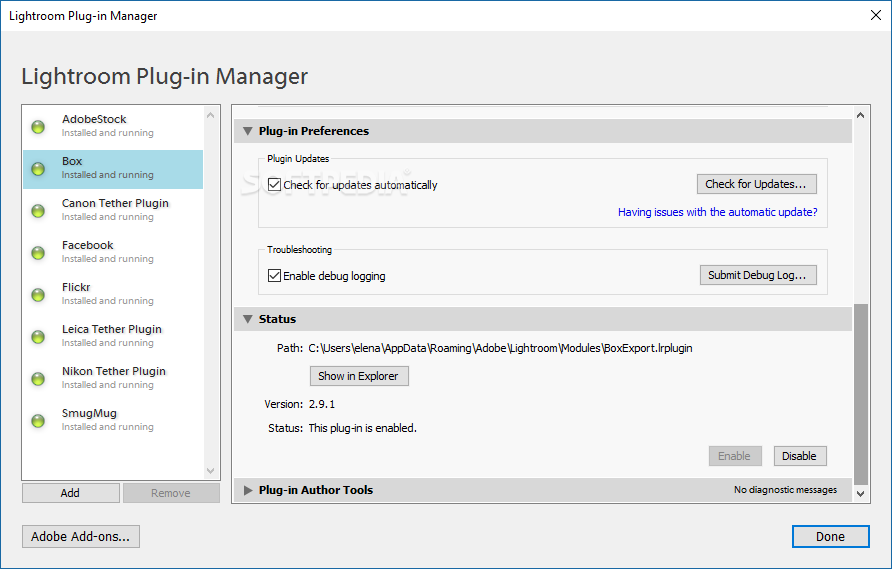This screenshot has height=569, width=892.
Task: Select SmugMug in the plug-in list
Action: pos(113,420)
